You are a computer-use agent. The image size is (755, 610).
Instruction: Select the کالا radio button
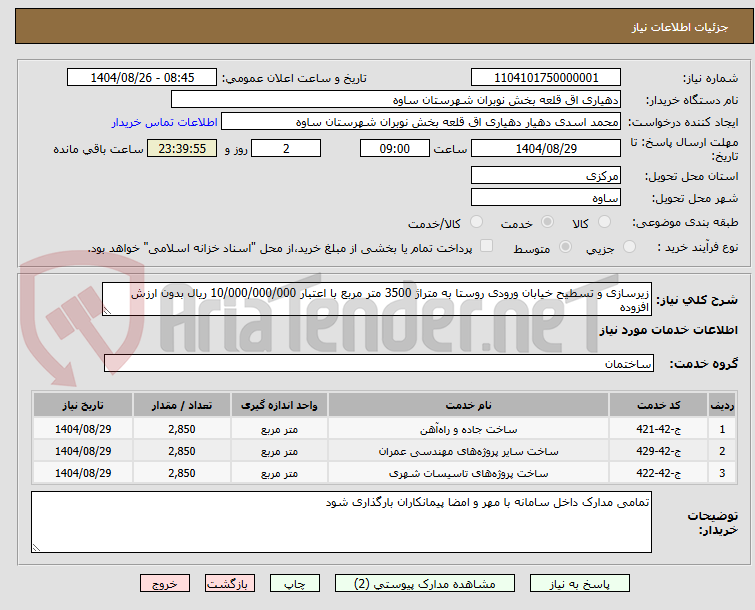(x=604, y=222)
